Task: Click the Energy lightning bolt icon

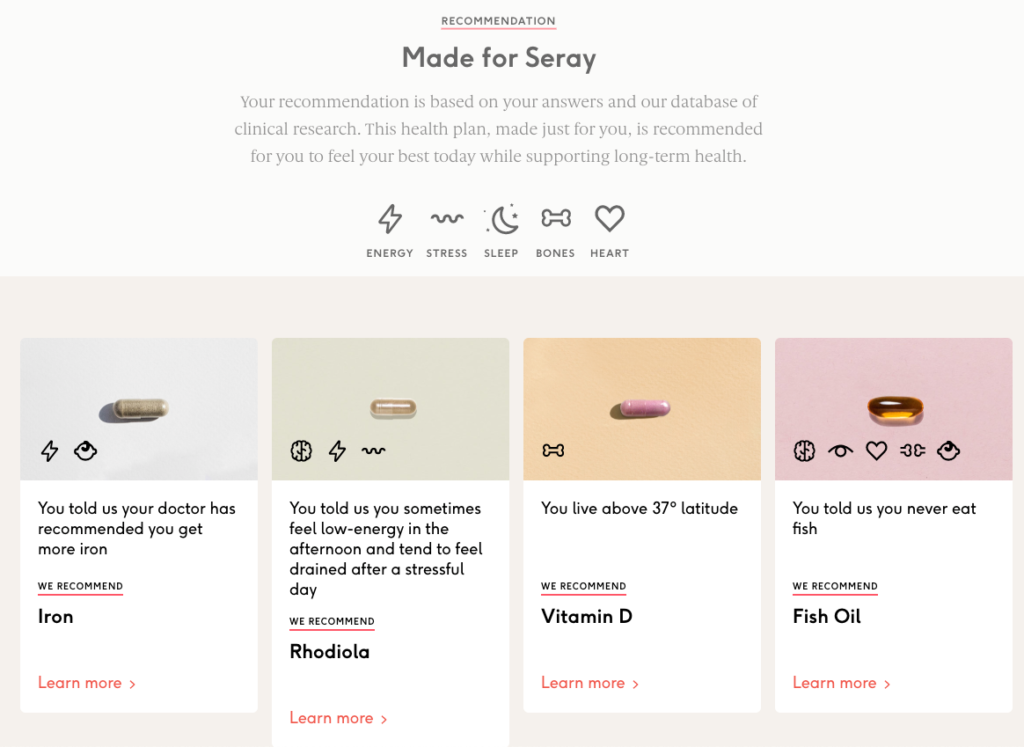Action: 390,219
